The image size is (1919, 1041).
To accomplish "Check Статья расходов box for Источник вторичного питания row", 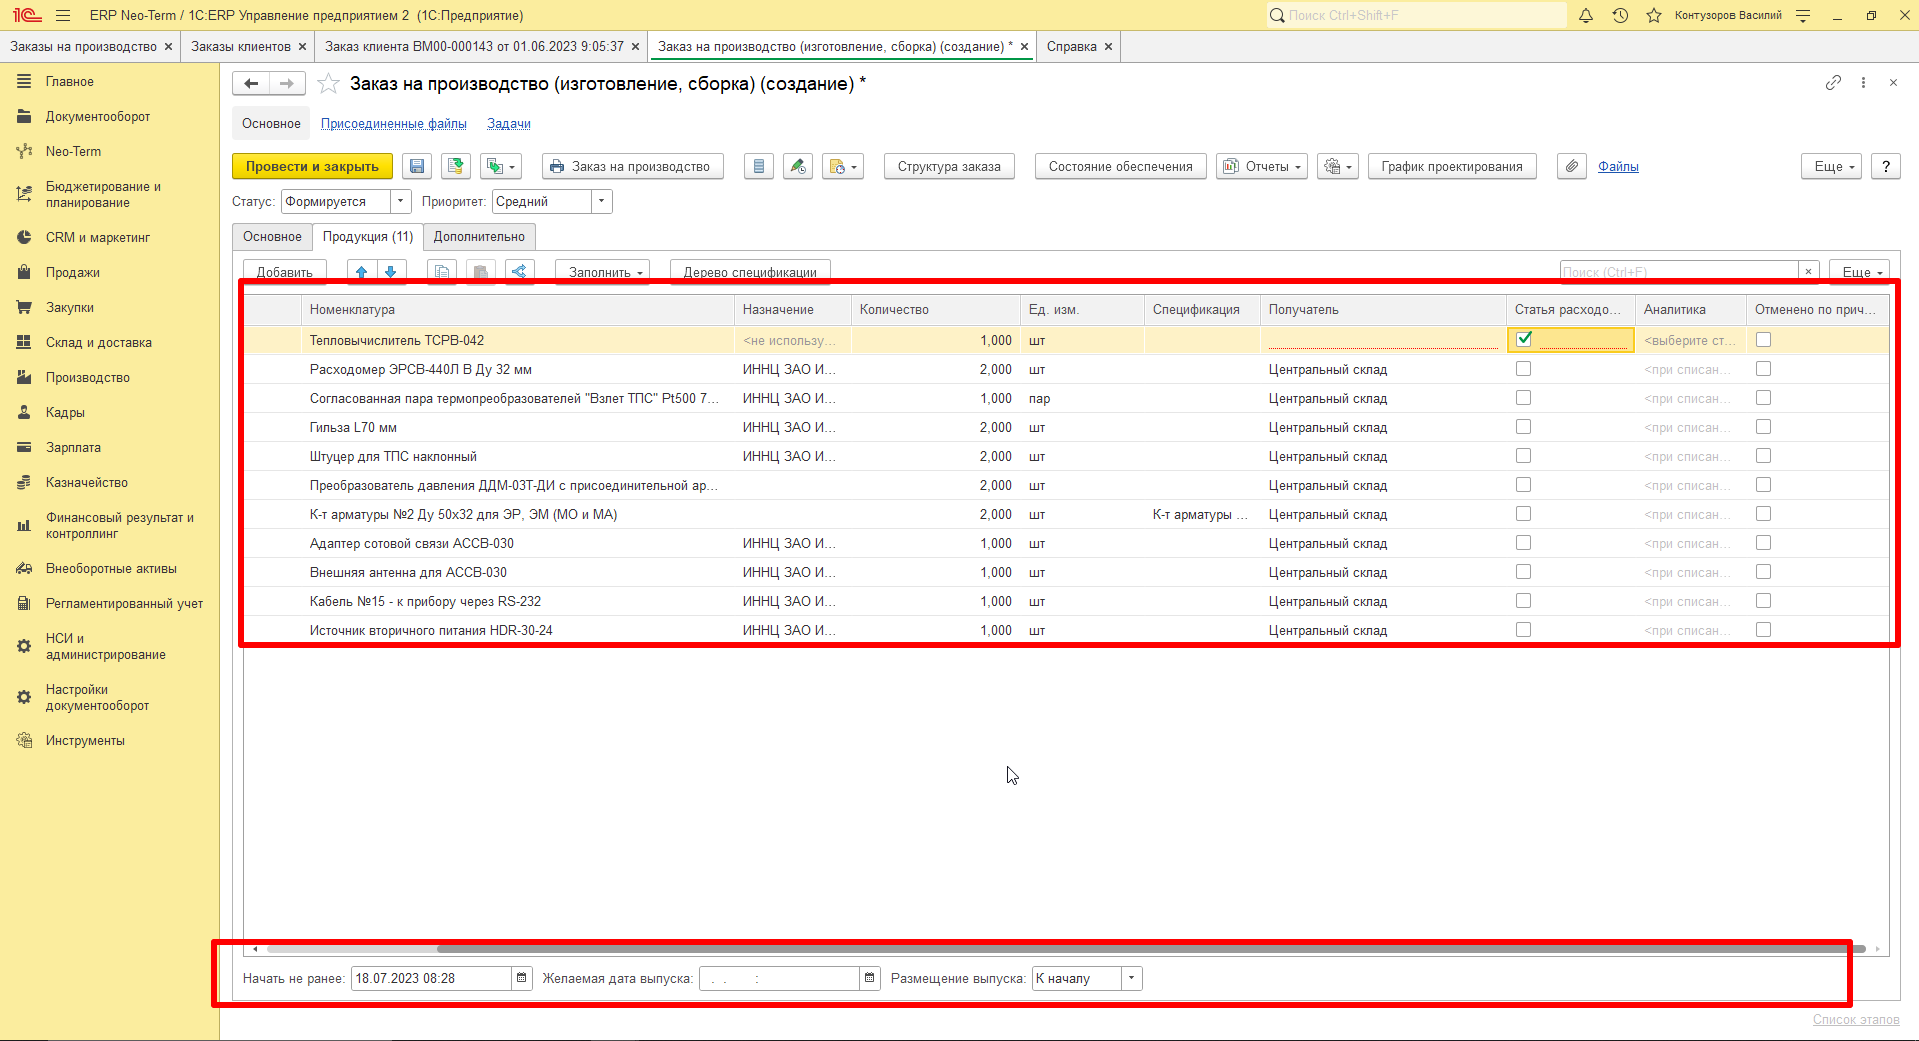I will click(1523, 630).
